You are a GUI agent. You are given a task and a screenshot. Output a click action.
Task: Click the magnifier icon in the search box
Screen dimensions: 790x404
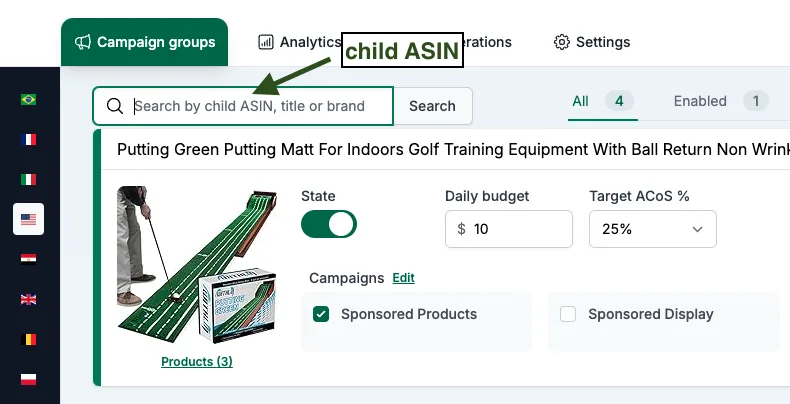tap(115, 106)
